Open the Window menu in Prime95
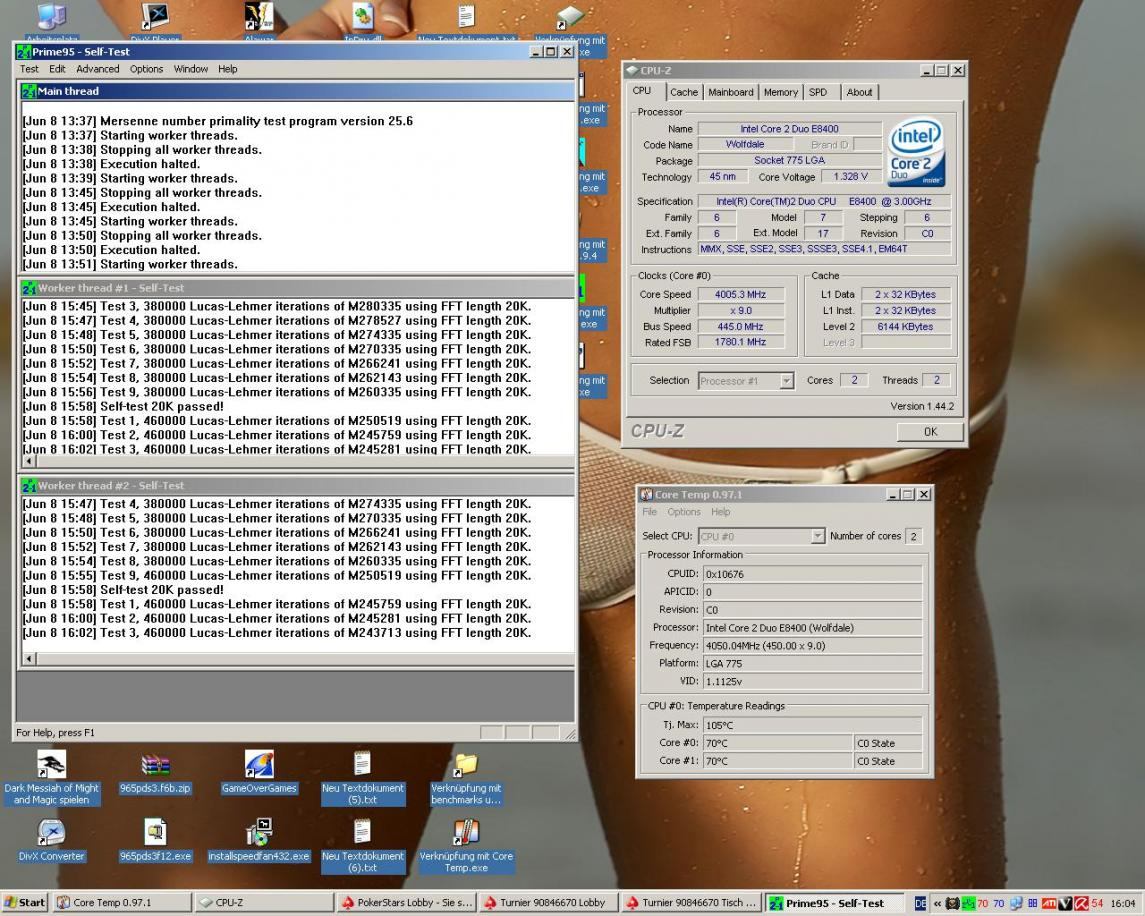Image resolution: width=1145 pixels, height=916 pixels. pyautogui.click(x=191, y=69)
